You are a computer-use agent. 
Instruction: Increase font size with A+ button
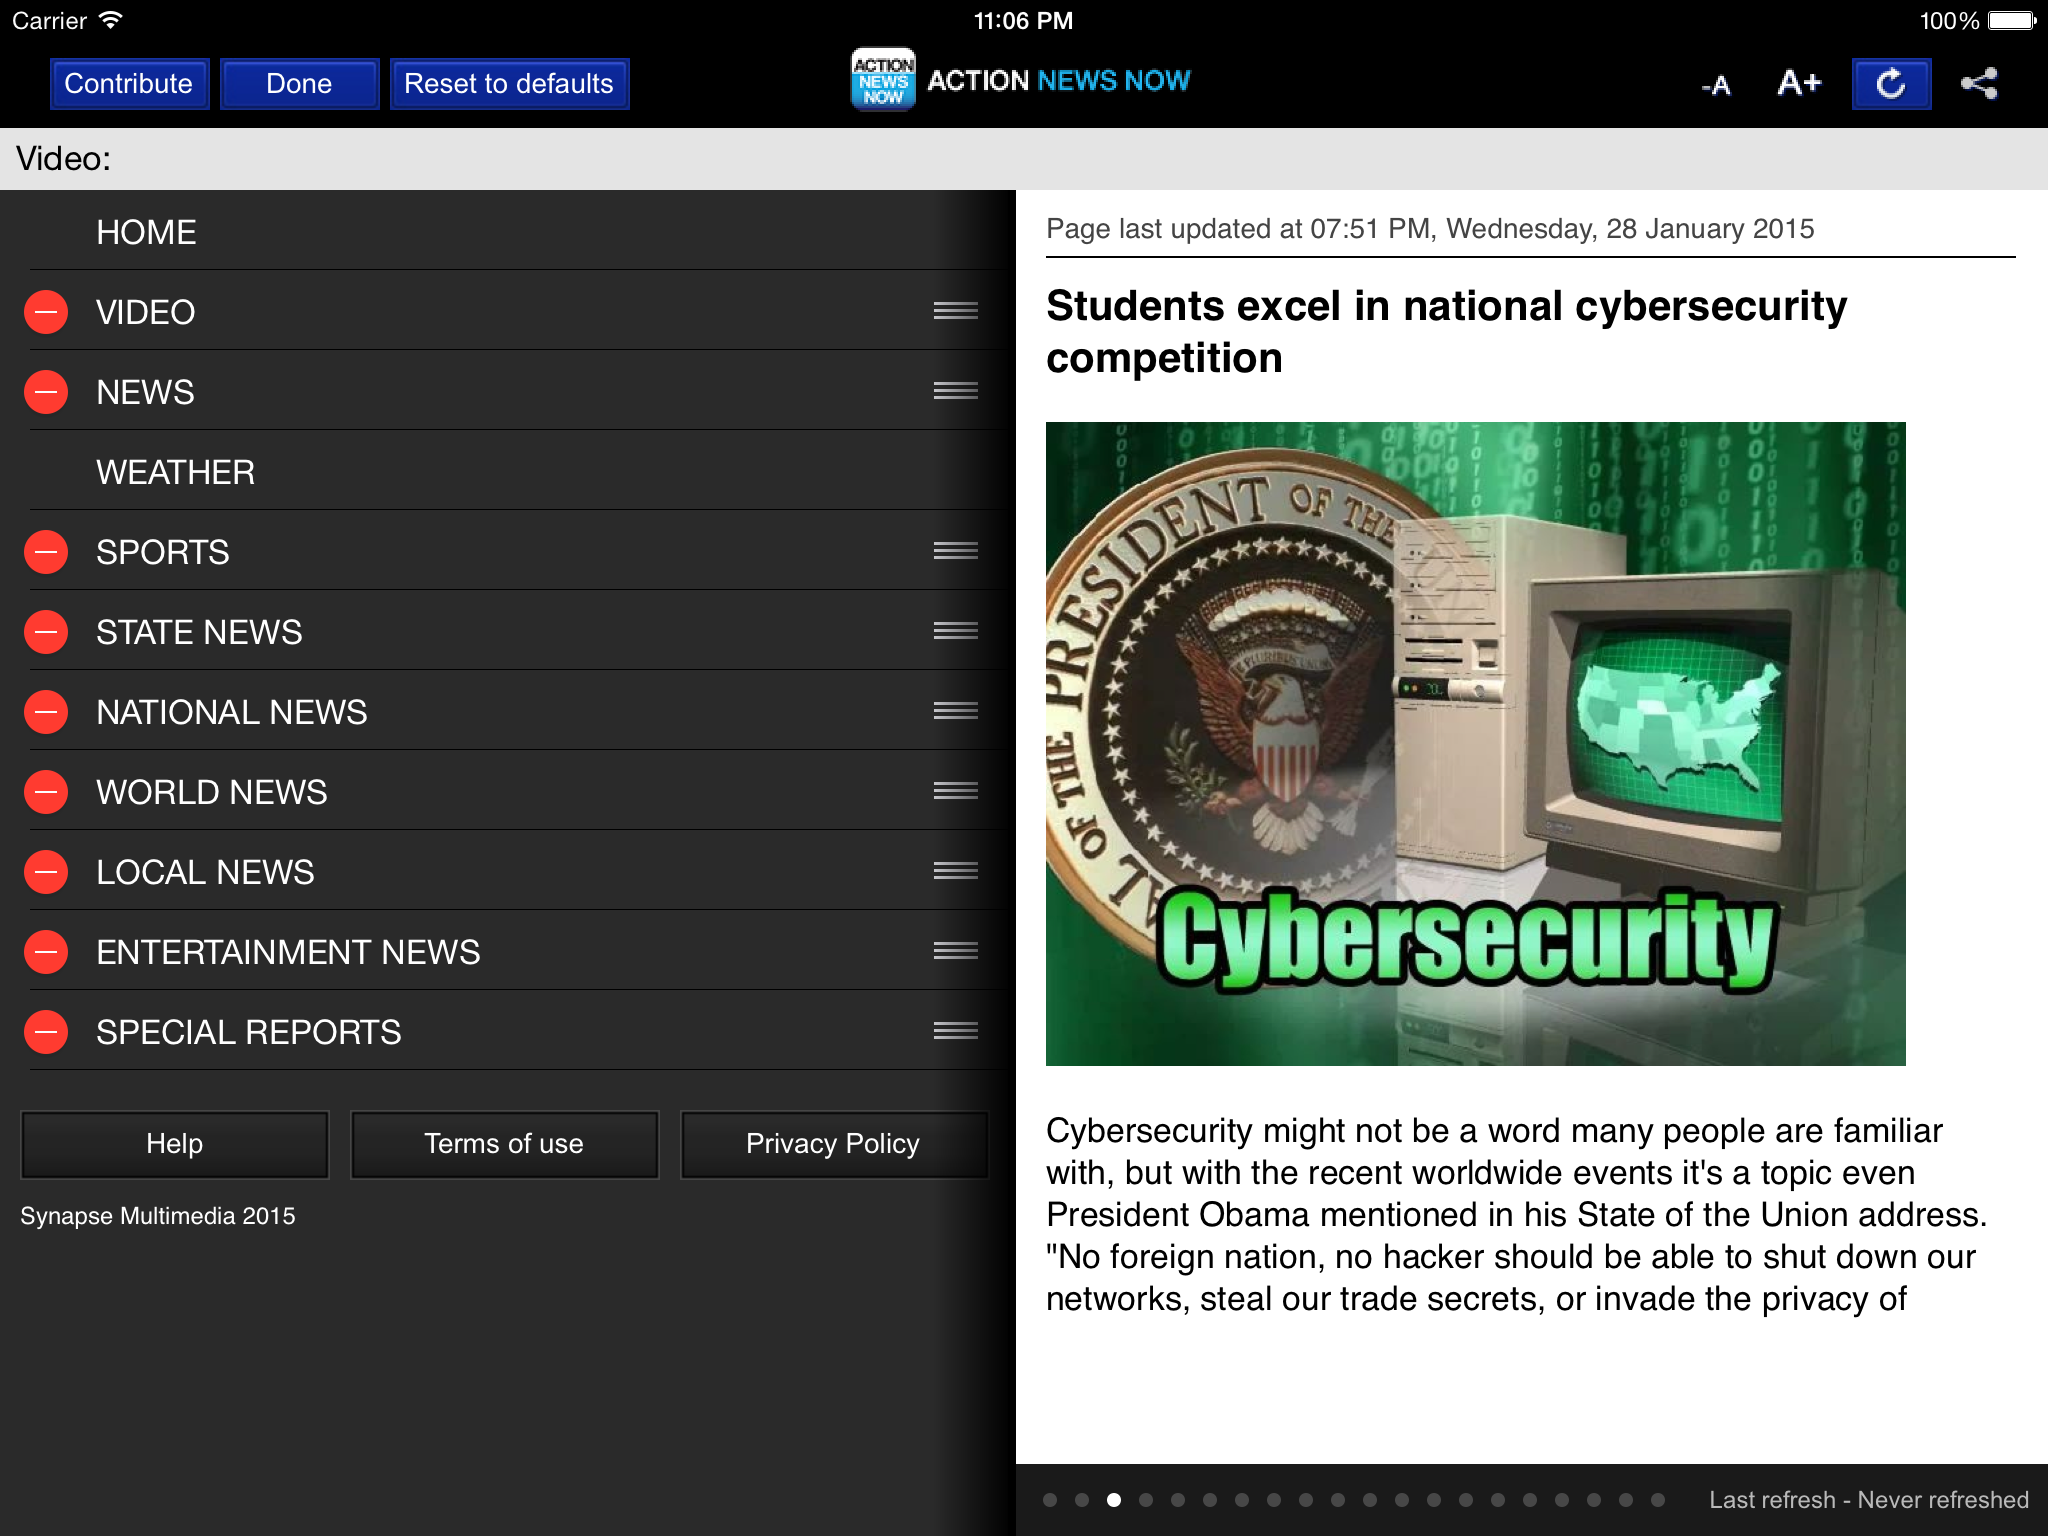(x=1799, y=83)
